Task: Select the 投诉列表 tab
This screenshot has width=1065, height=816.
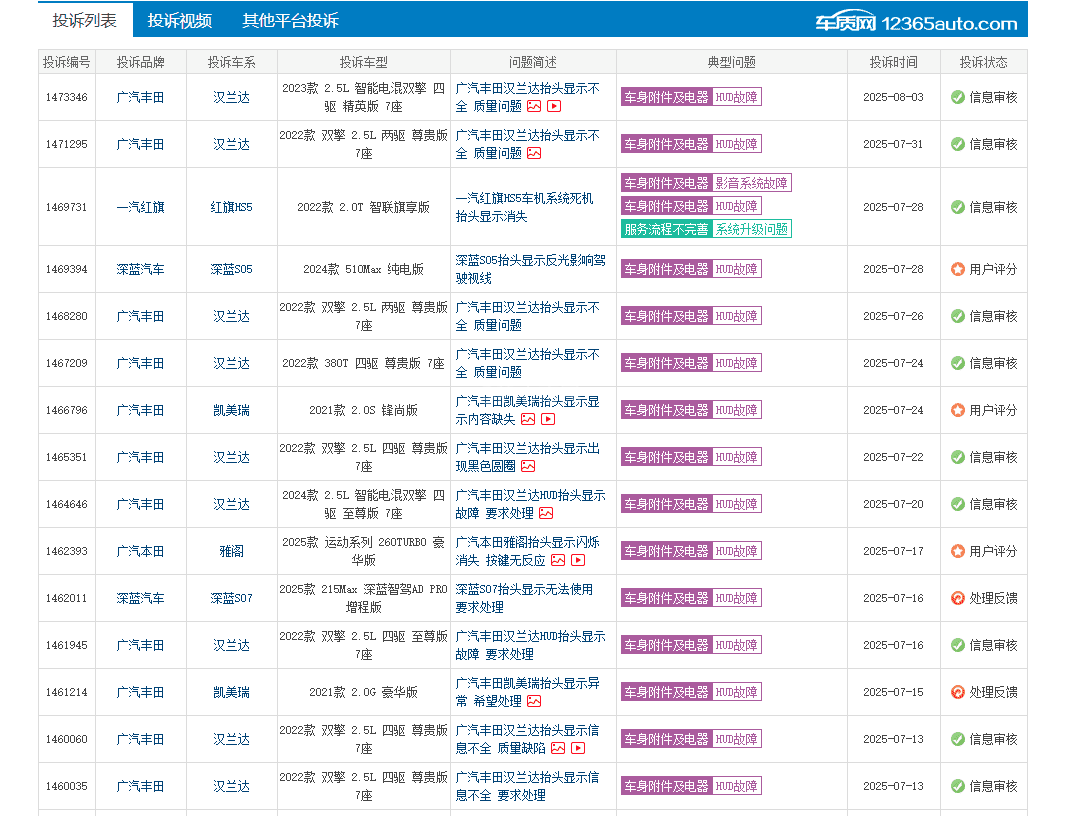Action: 84,21
